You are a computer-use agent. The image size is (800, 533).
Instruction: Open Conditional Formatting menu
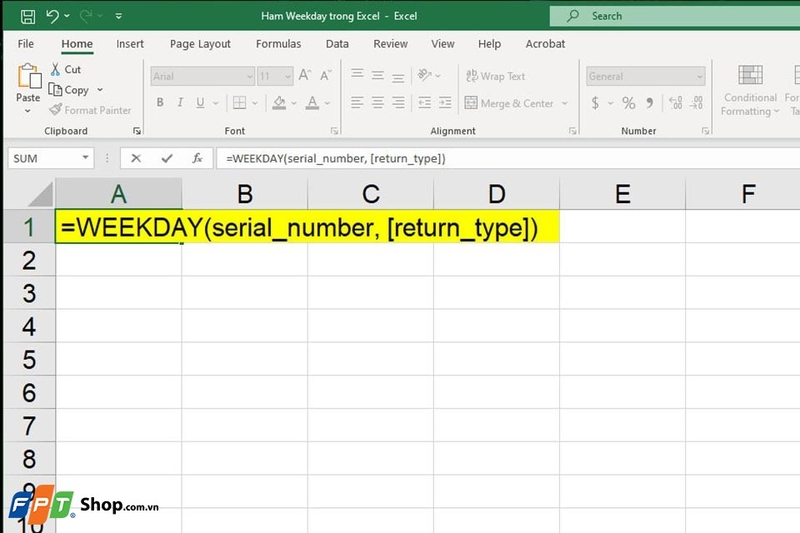point(750,91)
